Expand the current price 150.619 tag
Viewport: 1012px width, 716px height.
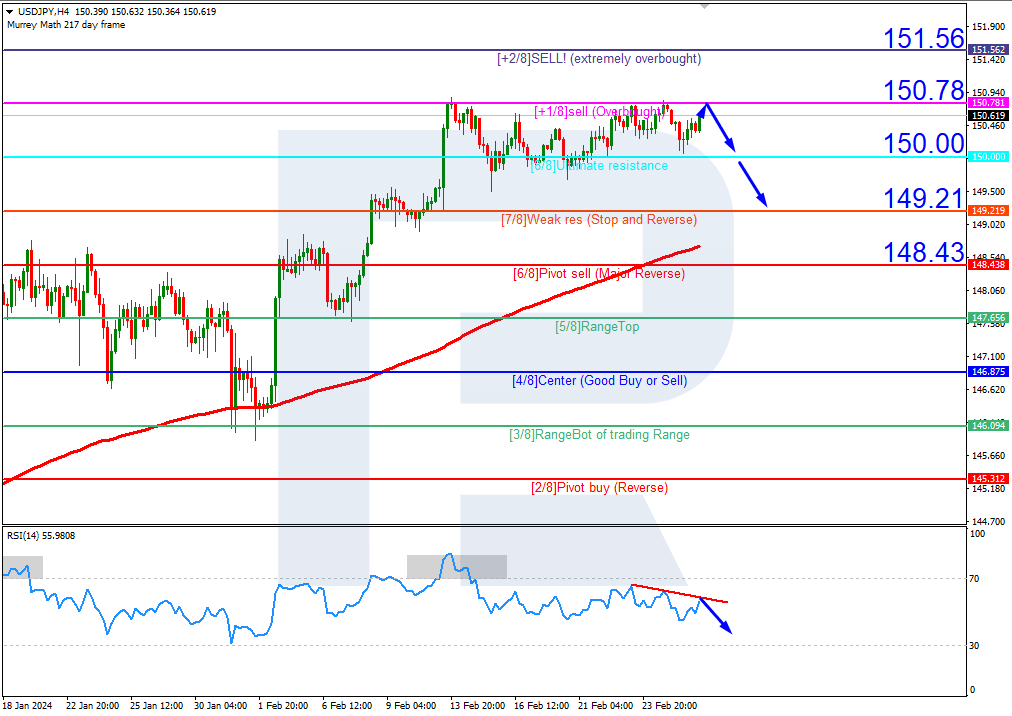[986, 116]
